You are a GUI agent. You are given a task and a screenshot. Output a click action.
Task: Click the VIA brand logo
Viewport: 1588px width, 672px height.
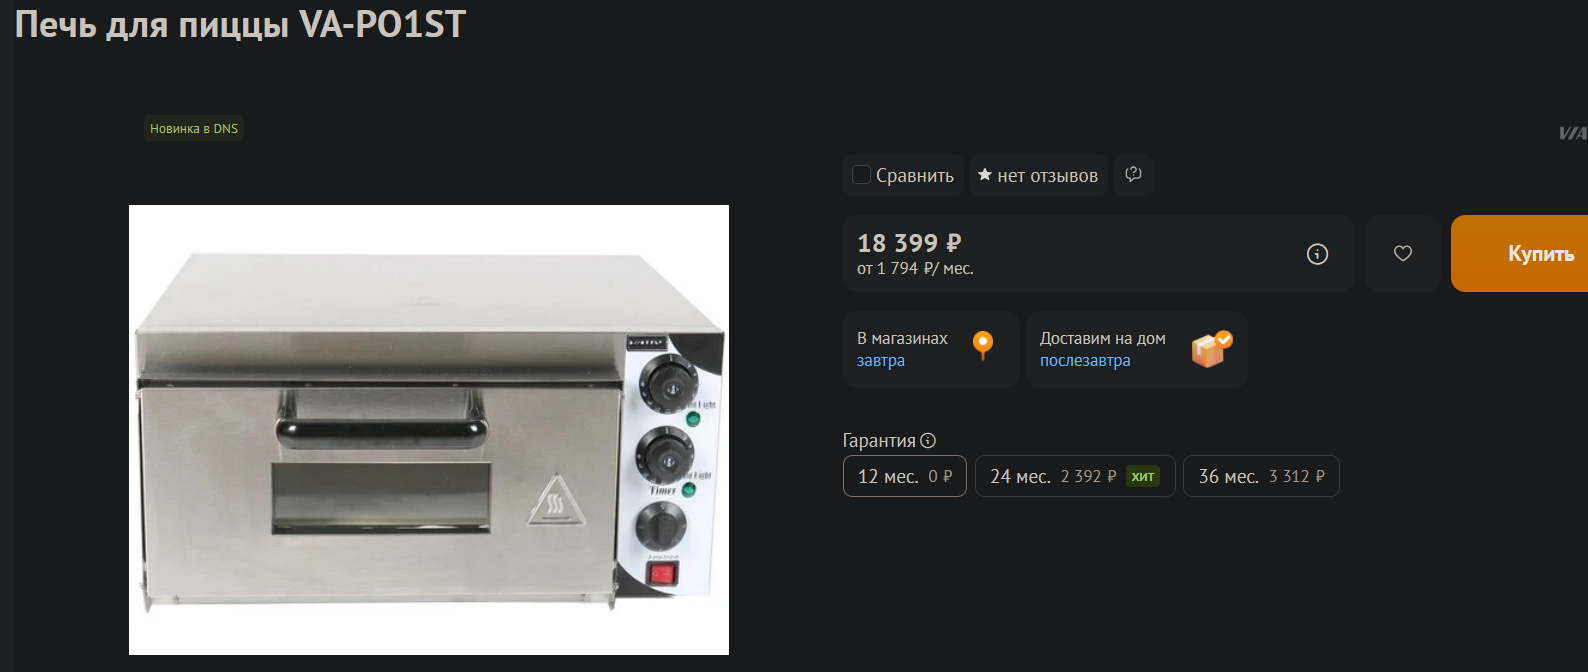click(x=1573, y=133)
